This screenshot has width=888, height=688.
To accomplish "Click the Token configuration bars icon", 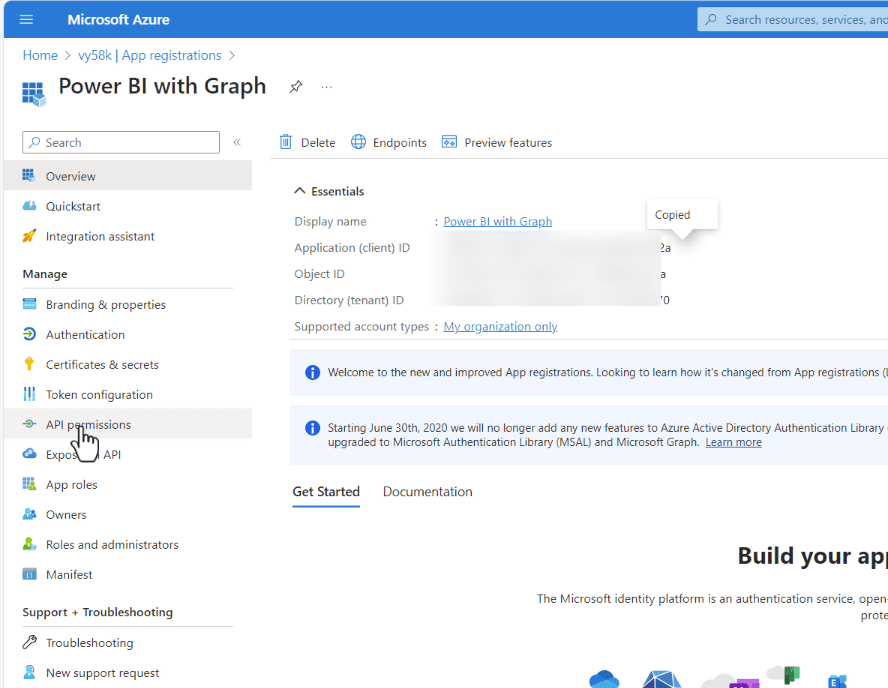I will point(29,394).
